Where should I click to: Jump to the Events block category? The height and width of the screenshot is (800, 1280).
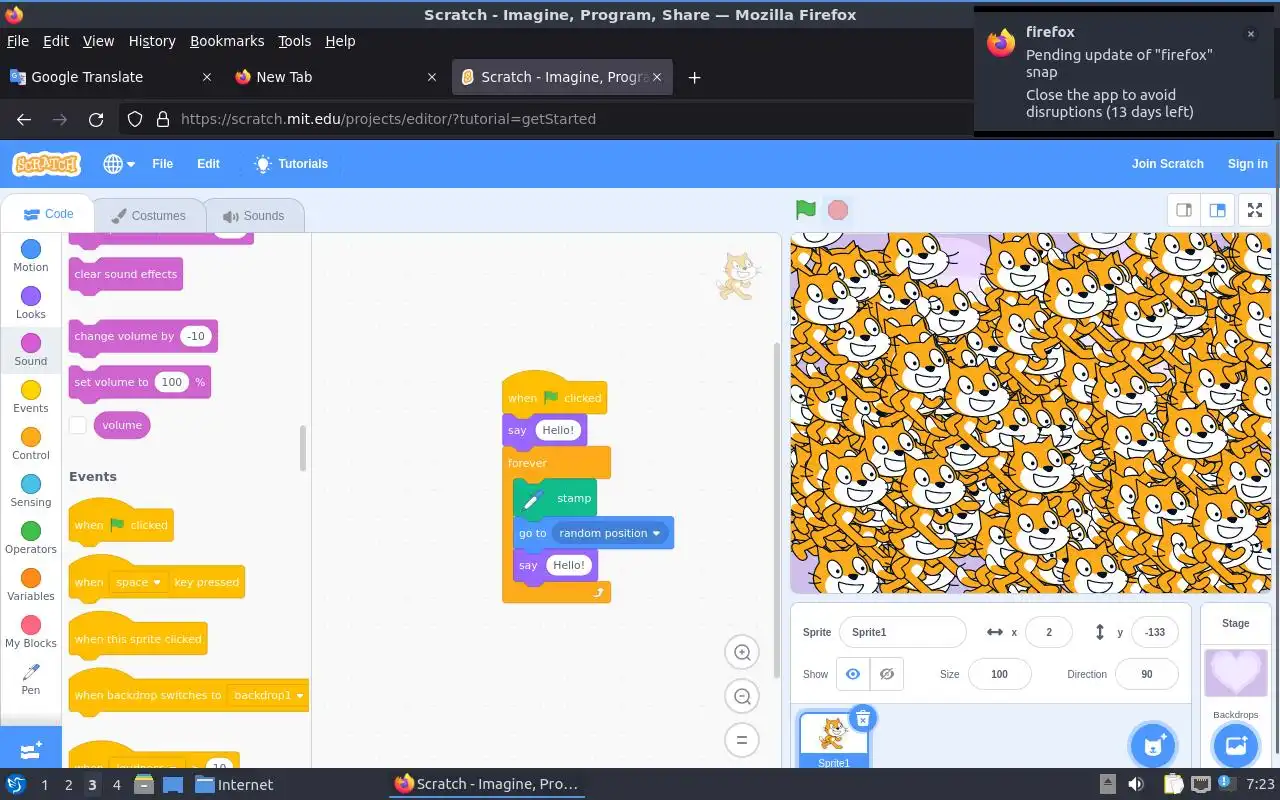pyautogui.click(x=31, y=397)
